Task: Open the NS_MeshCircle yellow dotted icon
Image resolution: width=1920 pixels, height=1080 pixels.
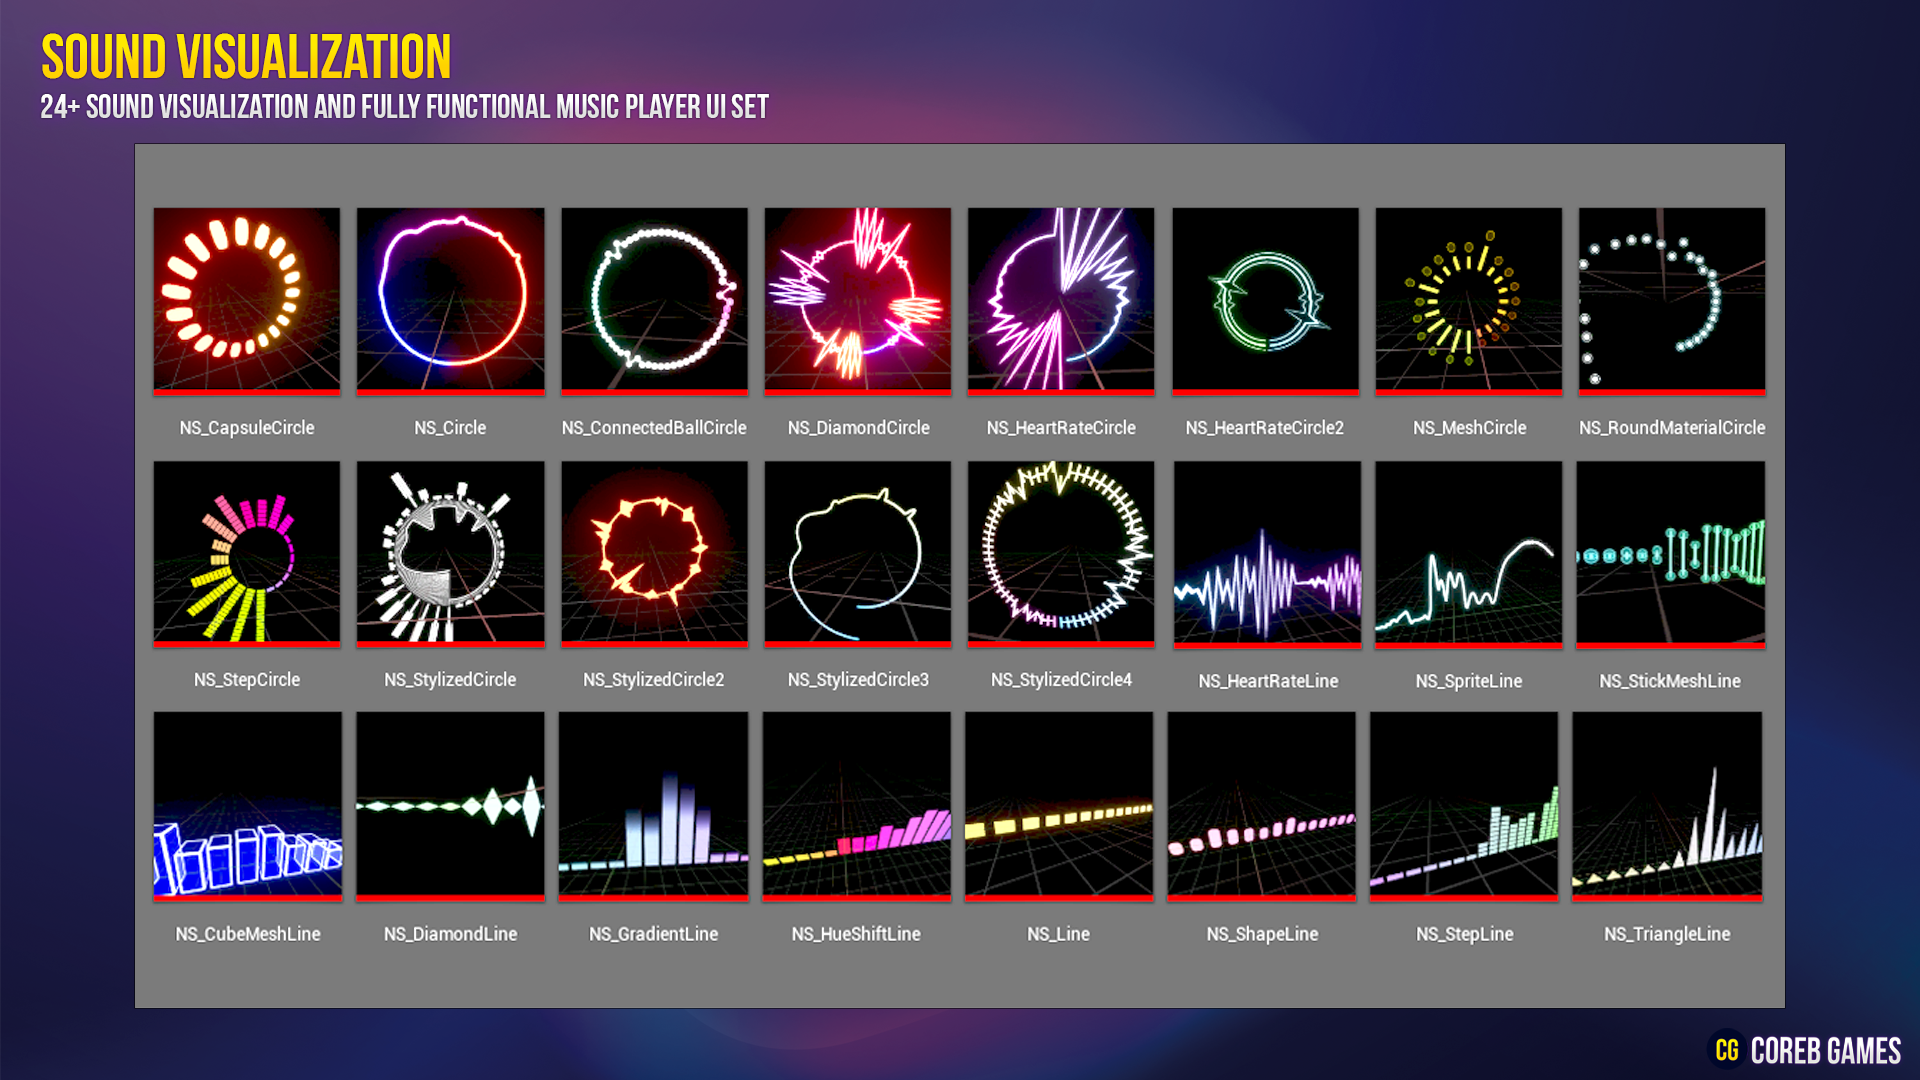Action: click(1468, 300)
